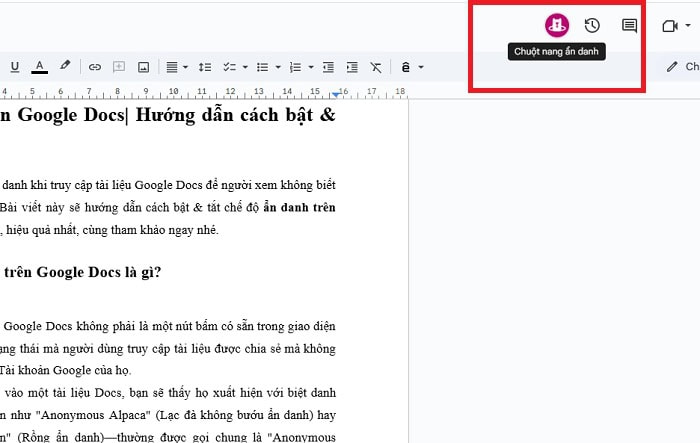The image size is (700, 443).
Task: Insert a link using chain icon
Action: point(95,67)
